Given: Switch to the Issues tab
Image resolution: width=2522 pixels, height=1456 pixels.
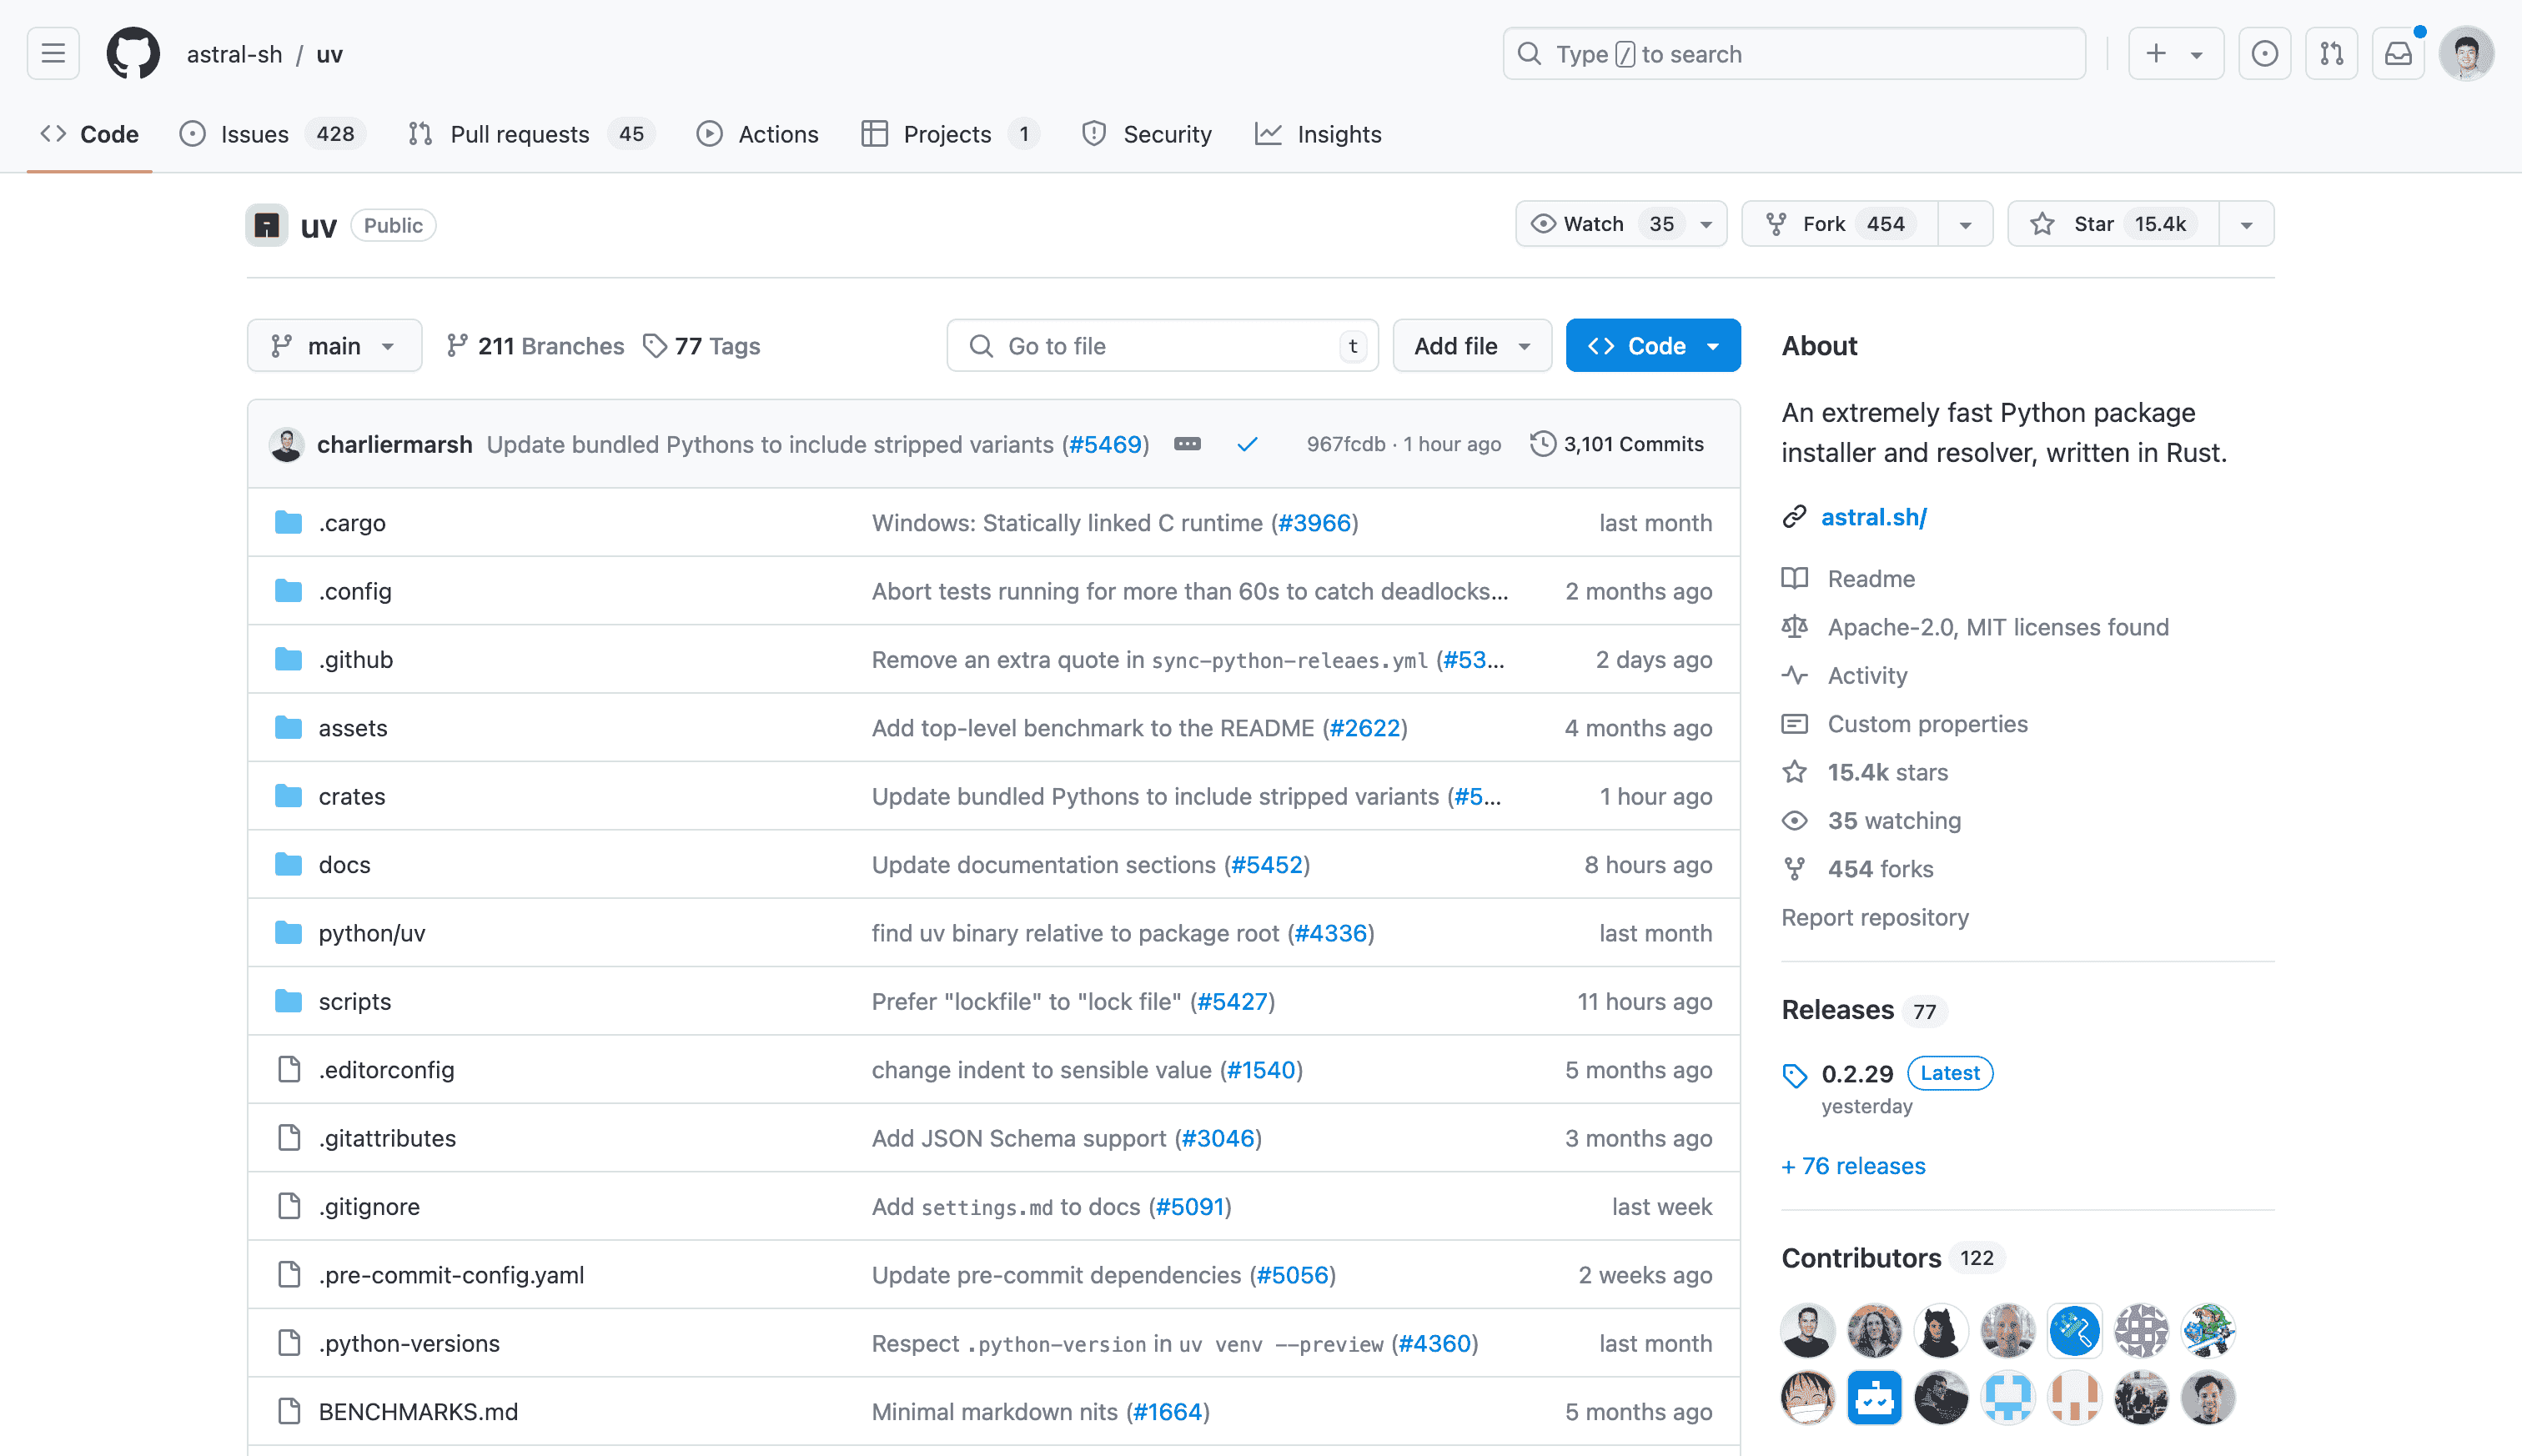Looking at the screenshot, I should (x=254, y=134).
